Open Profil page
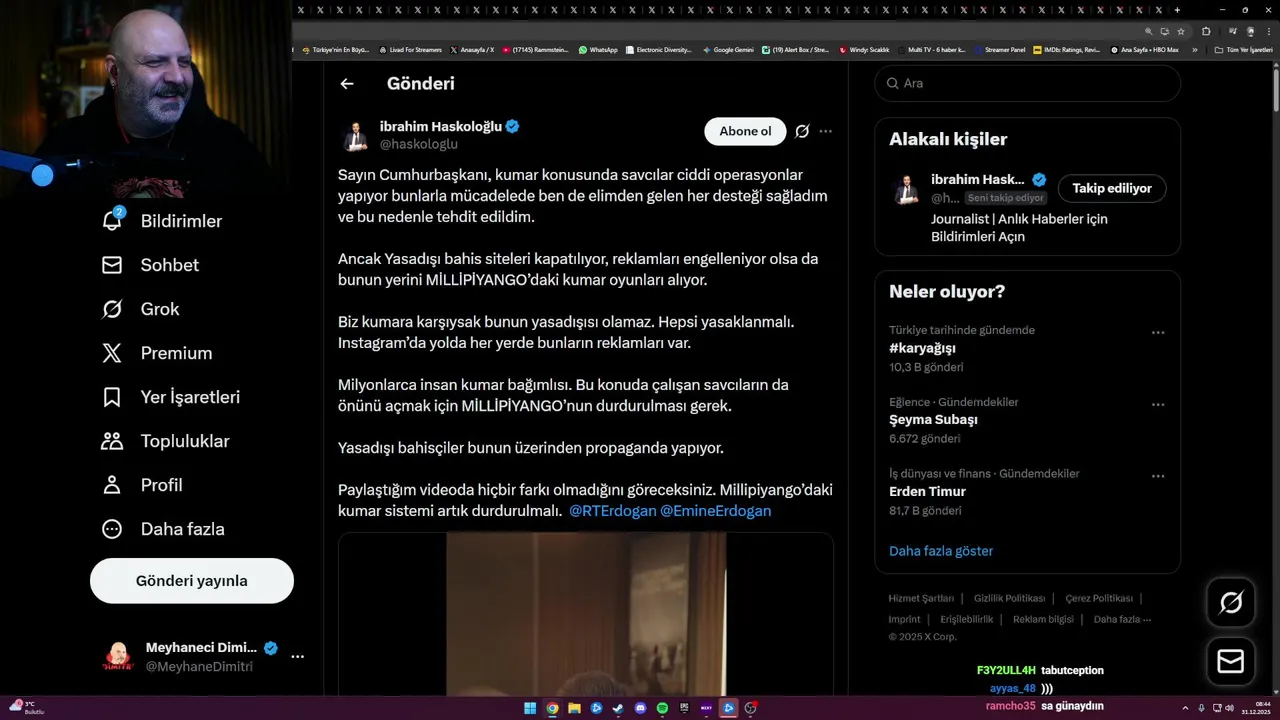The height and width of the screenshot is (720, 1280). coord(141,485)
